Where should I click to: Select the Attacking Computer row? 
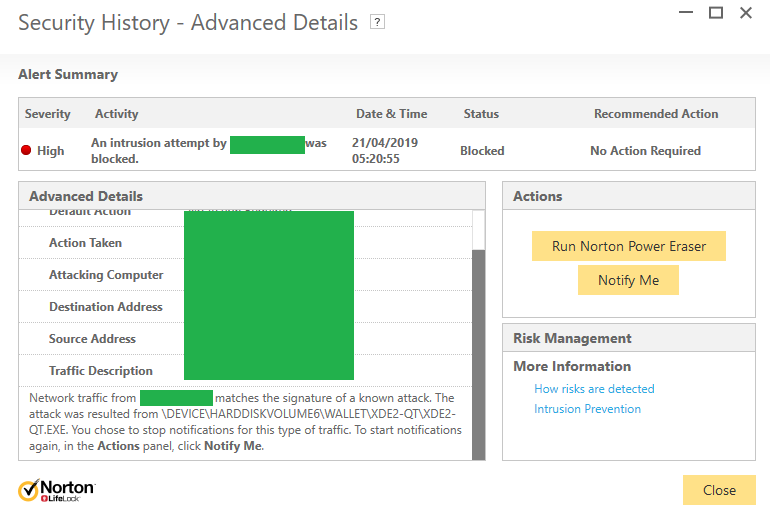tap(246, 274)
